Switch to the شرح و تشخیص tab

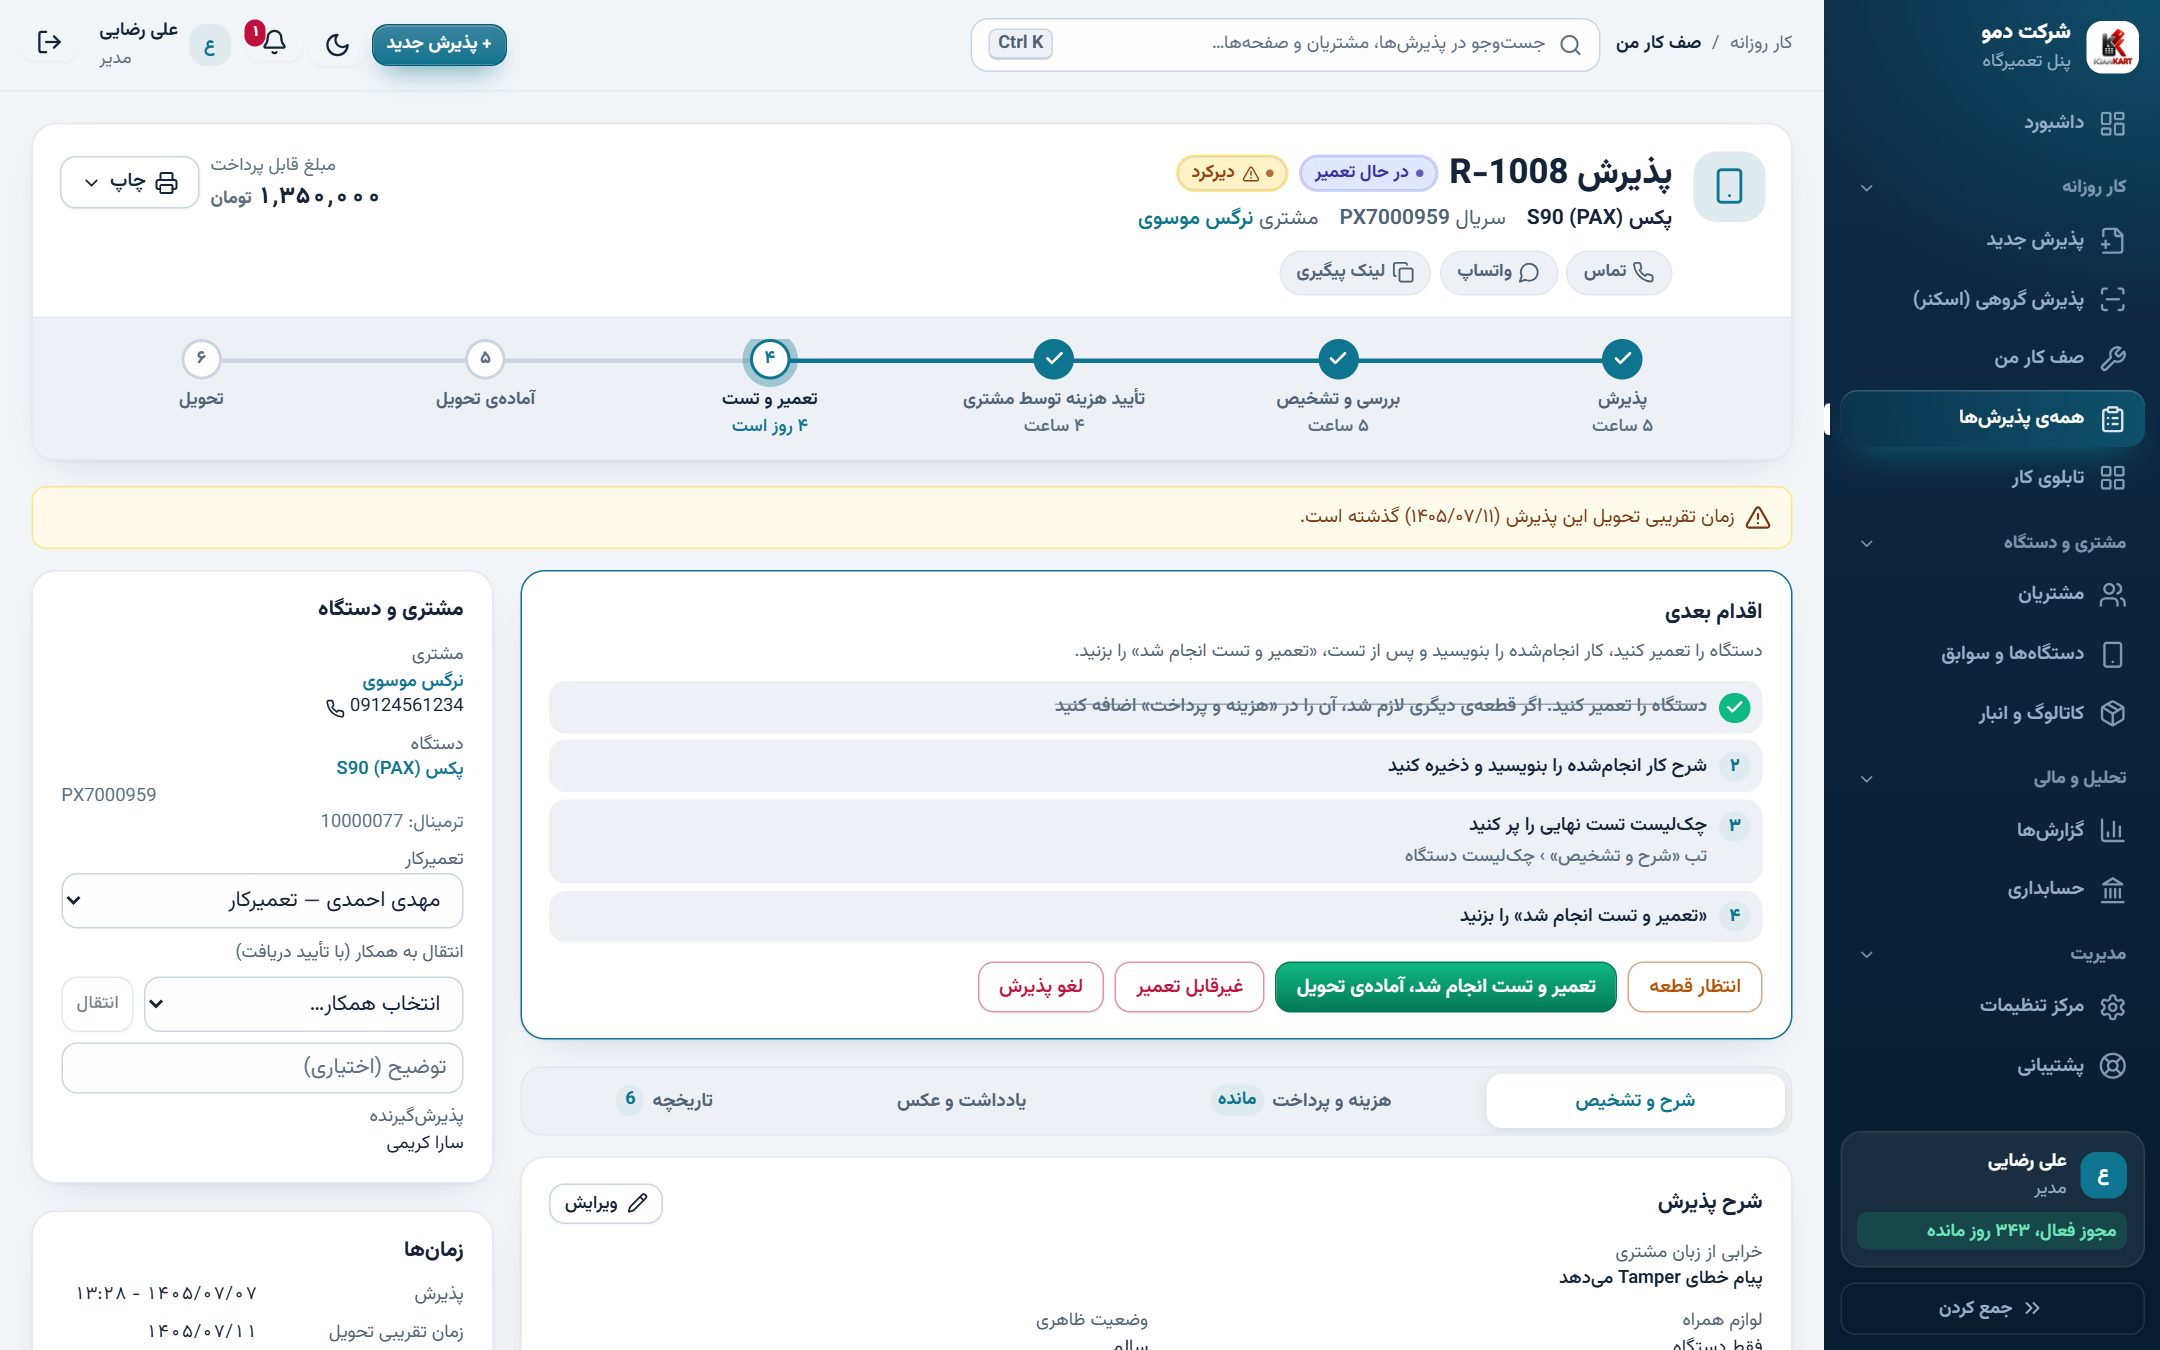click(1635, 1100)
